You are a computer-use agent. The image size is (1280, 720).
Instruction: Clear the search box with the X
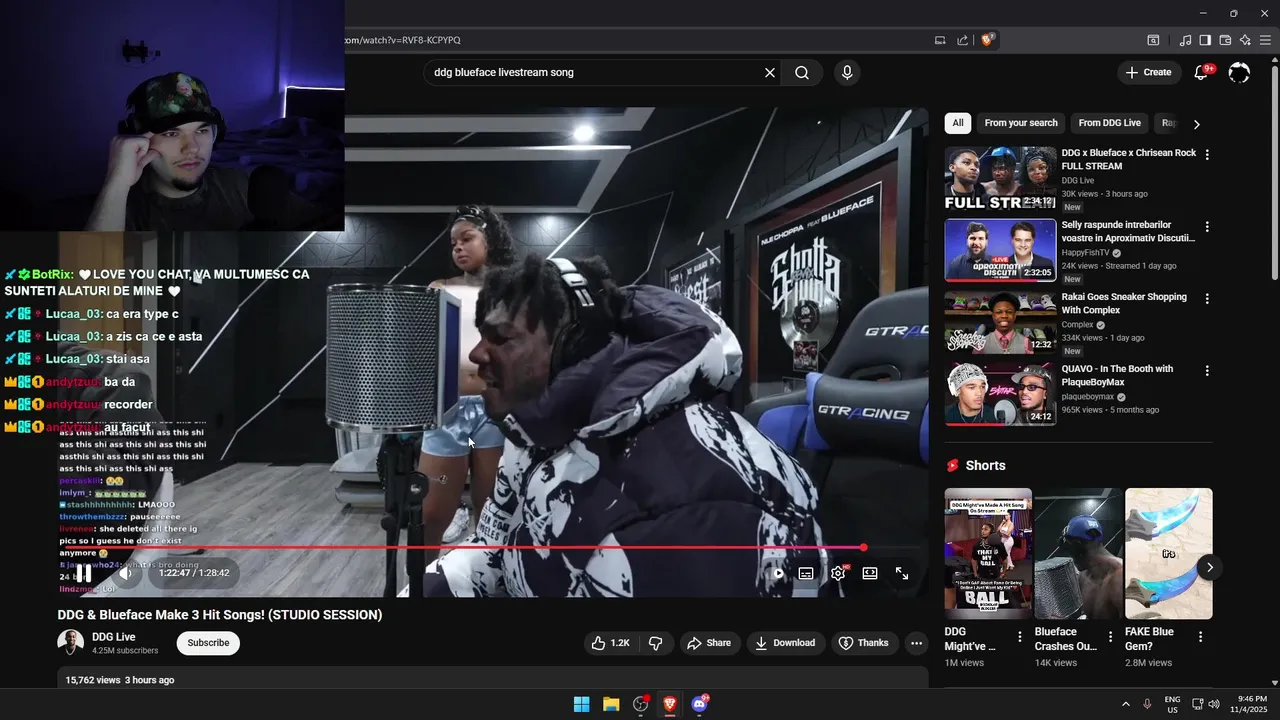point(770,72)
